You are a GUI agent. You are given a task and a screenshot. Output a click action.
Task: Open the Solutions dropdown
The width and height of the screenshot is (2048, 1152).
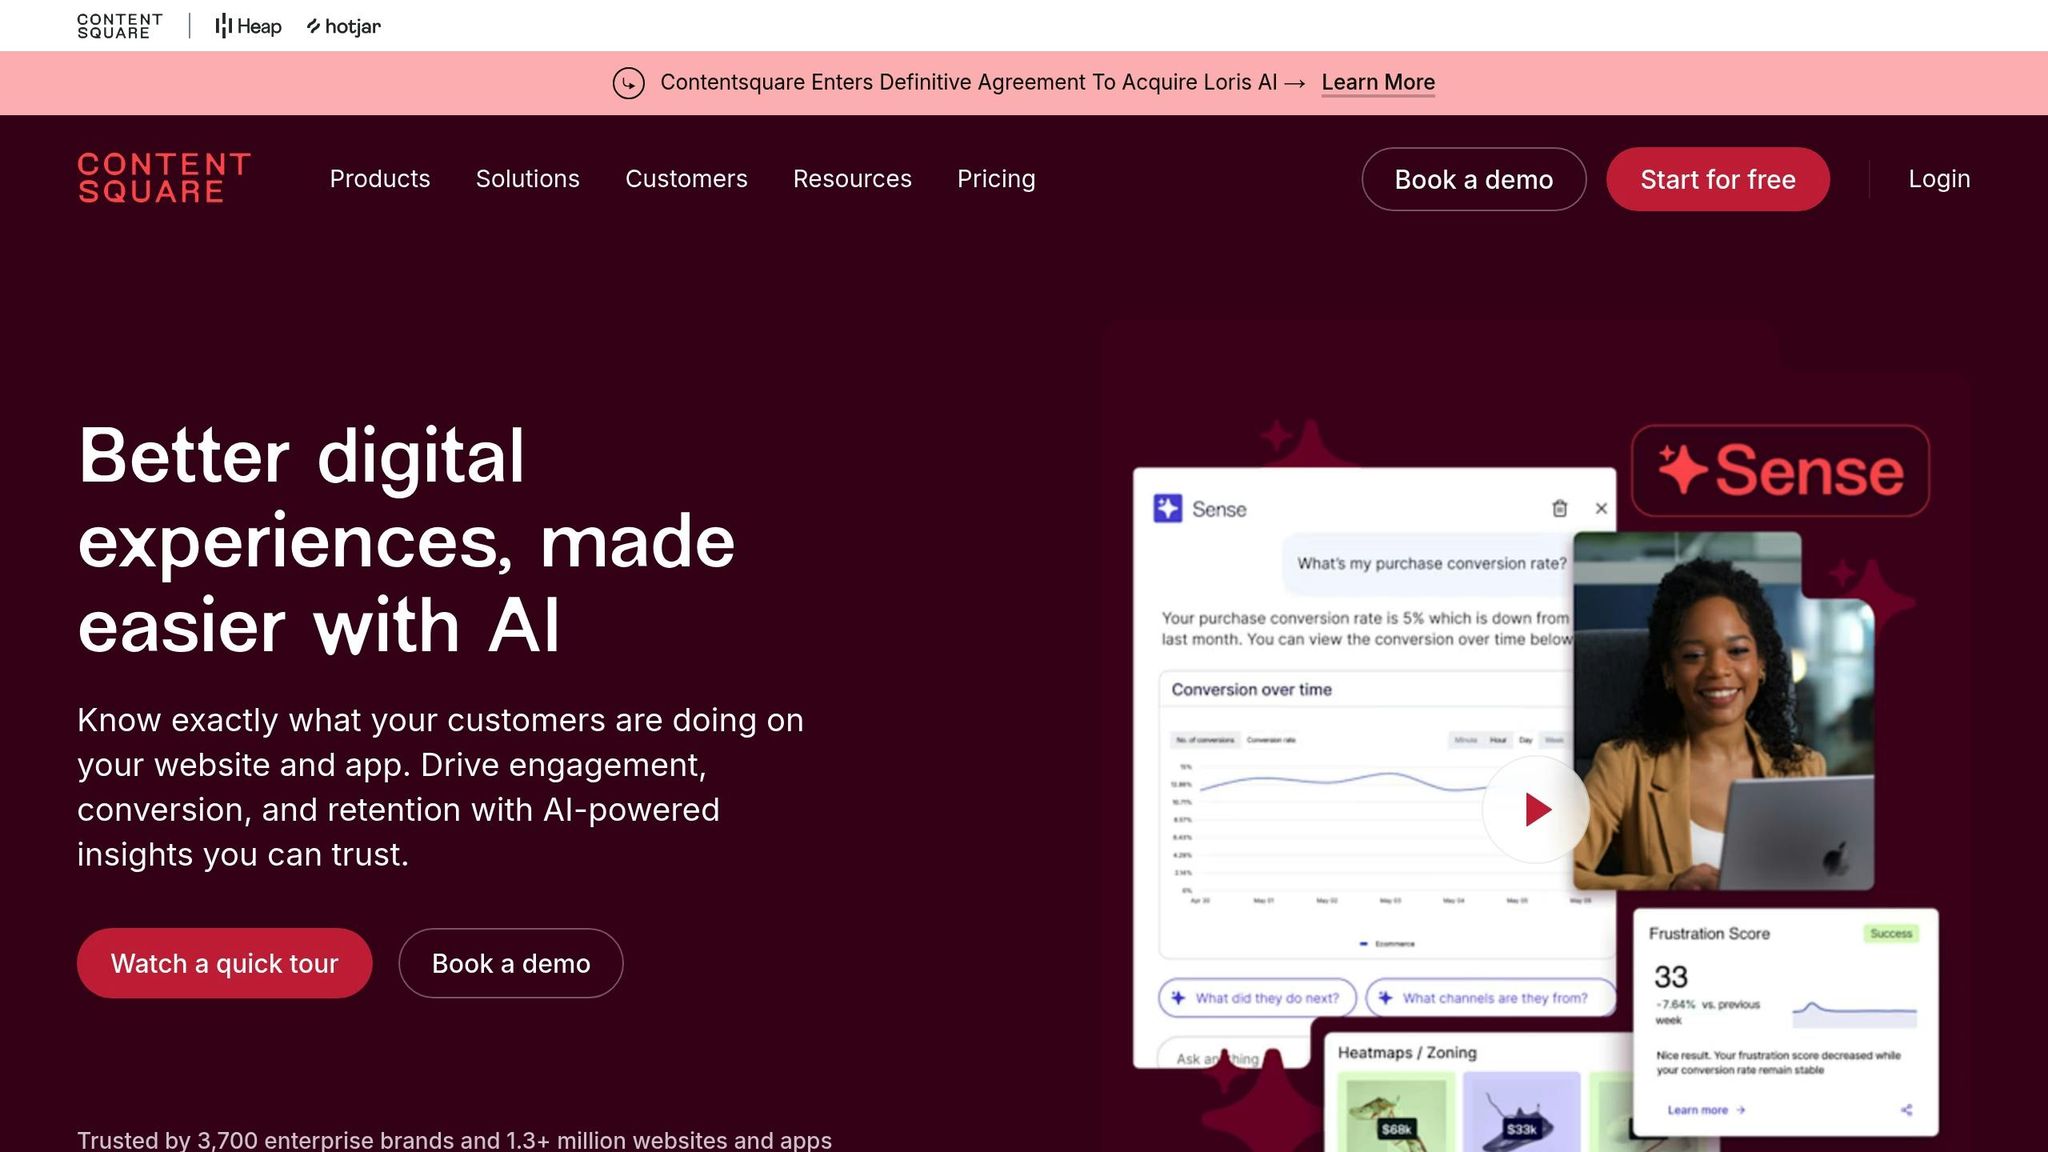tap(527, 179)
